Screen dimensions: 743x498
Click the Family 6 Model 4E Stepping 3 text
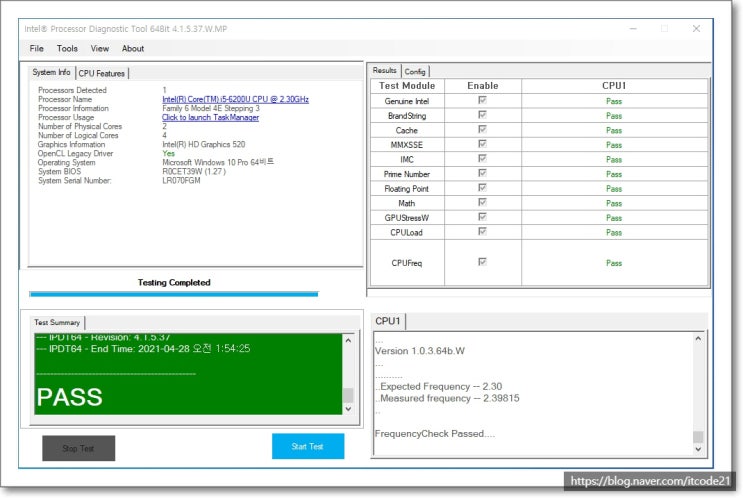click(211, 108)
